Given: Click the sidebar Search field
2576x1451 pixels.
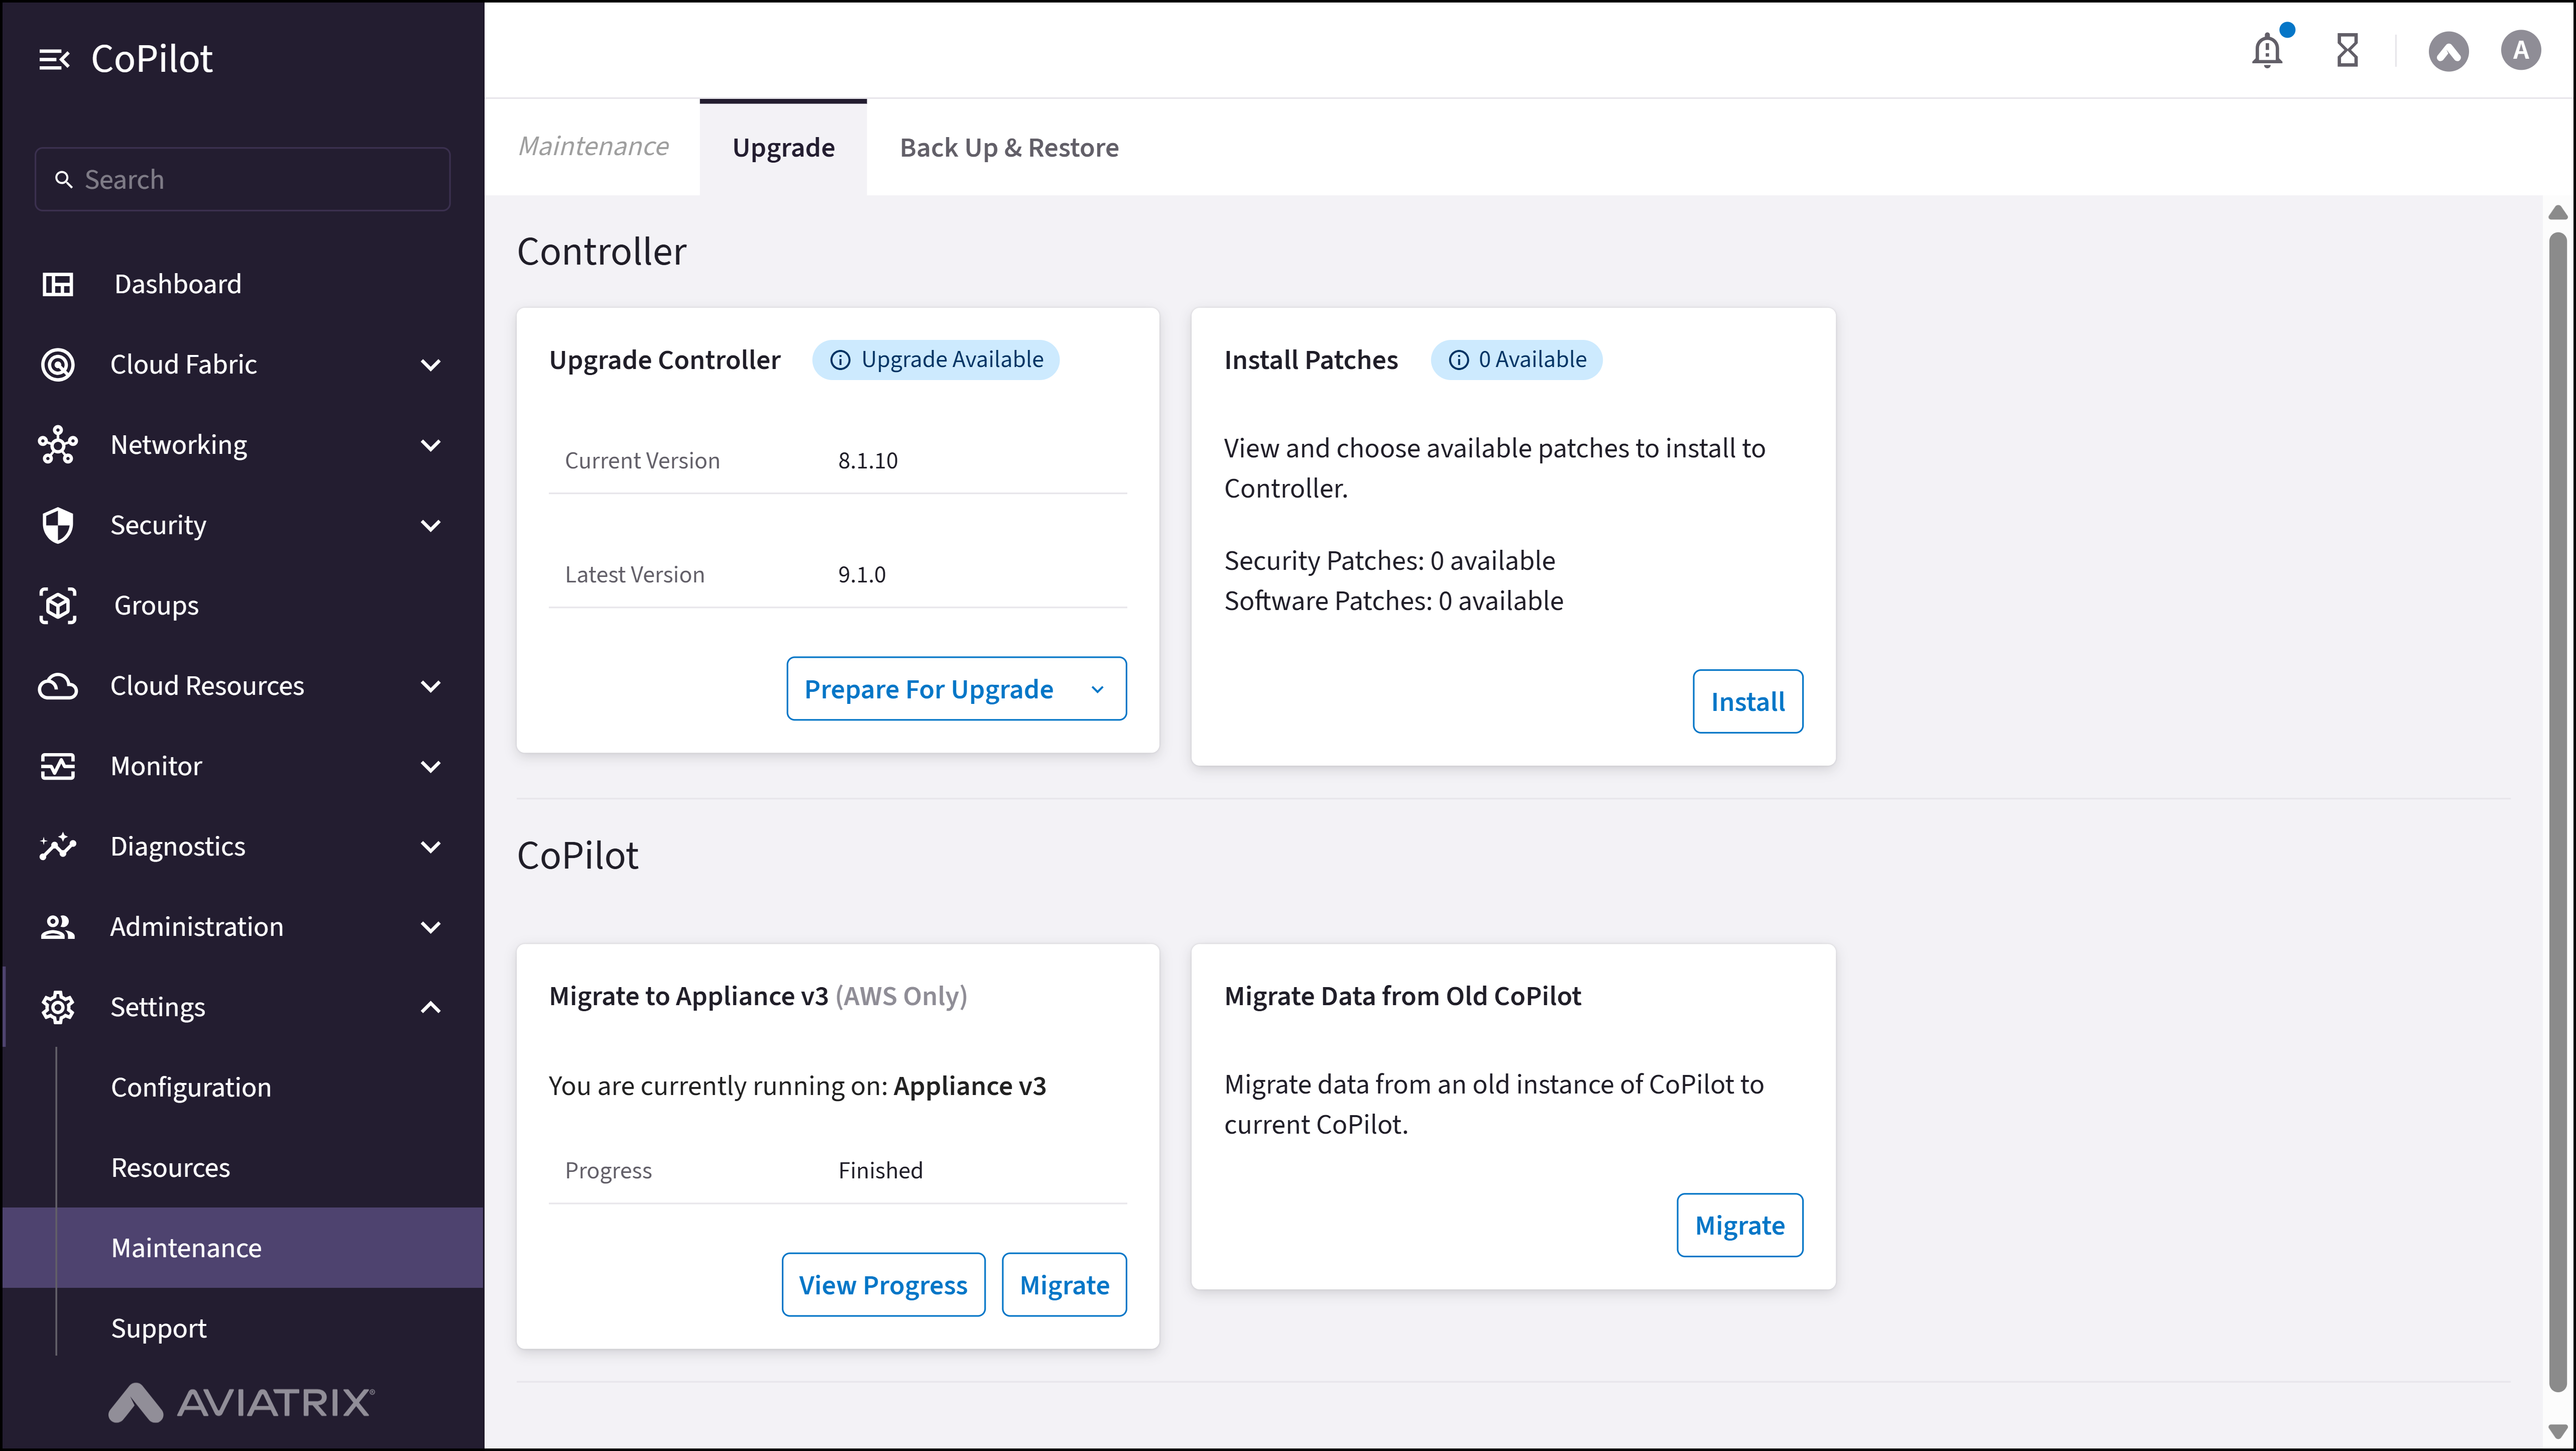Looking at the screenshot, I should [x=243, y=180].
